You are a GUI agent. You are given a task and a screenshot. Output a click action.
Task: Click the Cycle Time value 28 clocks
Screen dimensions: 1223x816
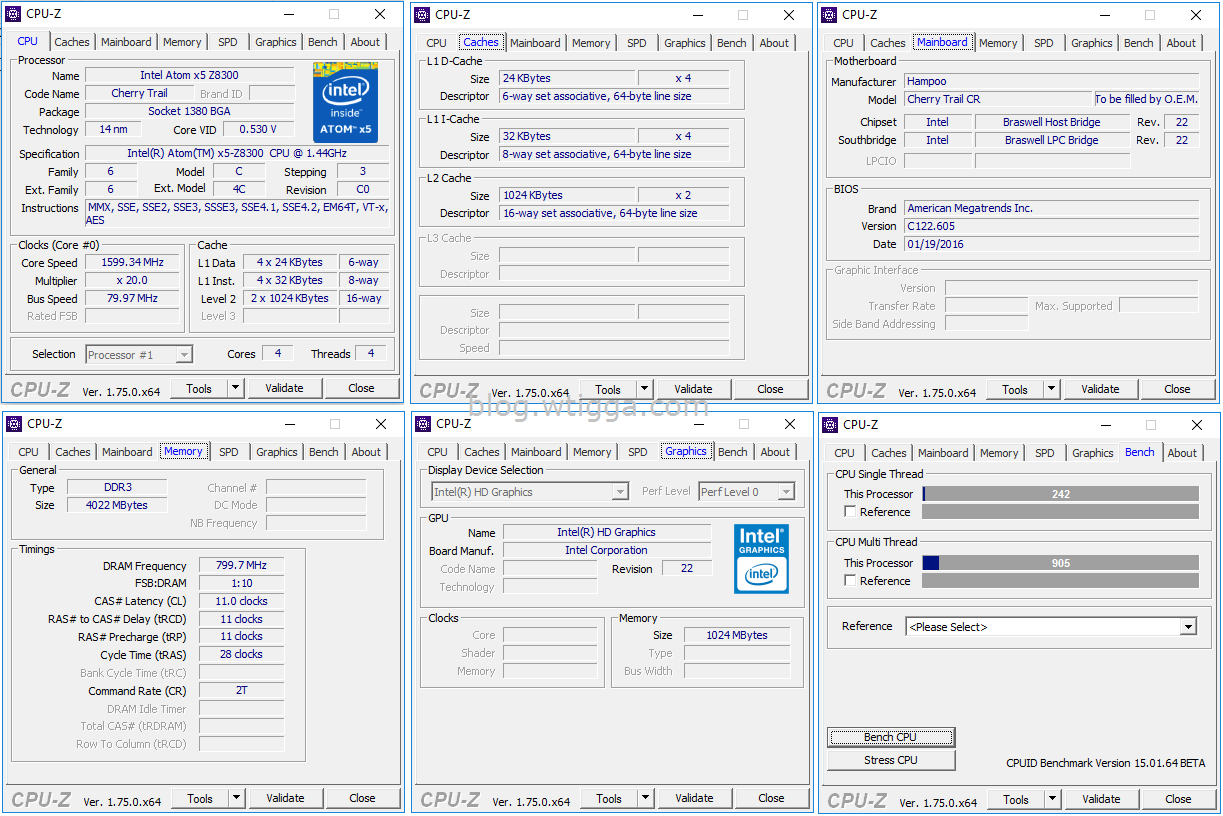(241, 654)
